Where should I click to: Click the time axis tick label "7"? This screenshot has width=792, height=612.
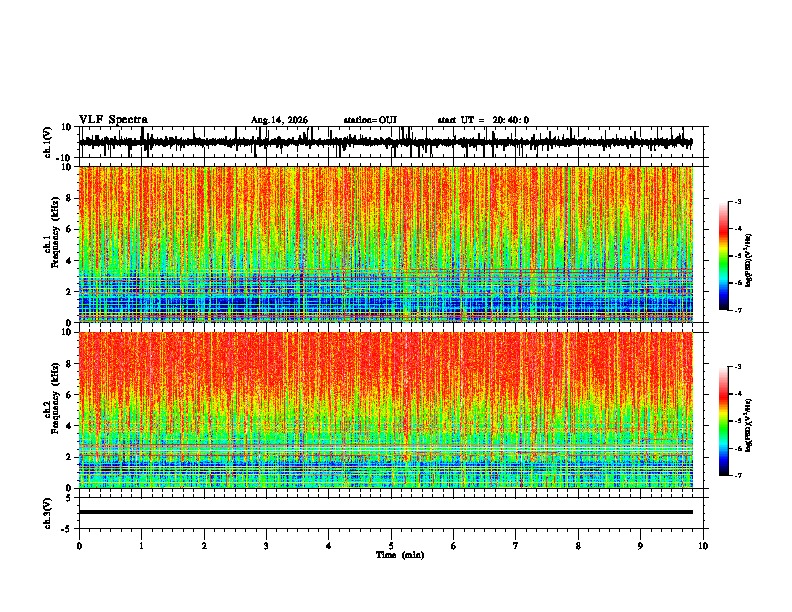[516, 546]
